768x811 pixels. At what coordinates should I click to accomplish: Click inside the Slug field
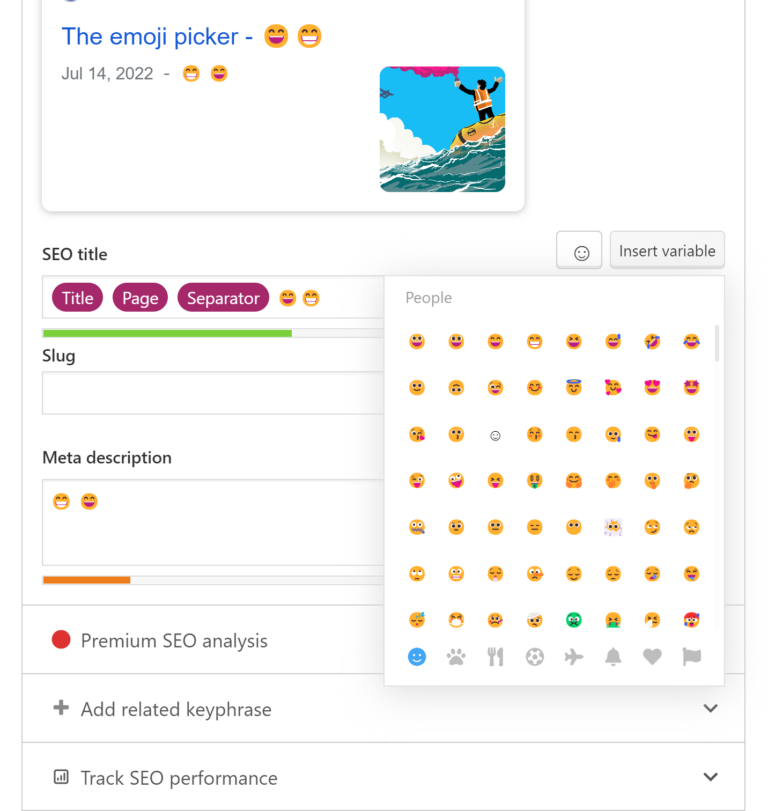200,393
